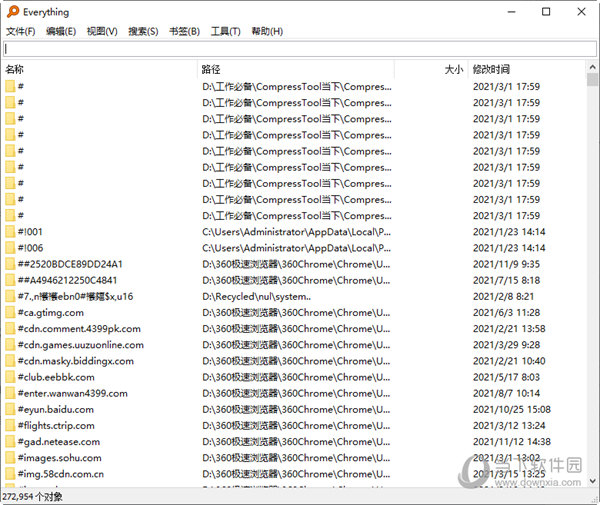Select the #!006 folder name
The width and height of the screenshot is (600, 505).
tap(30, 248)
